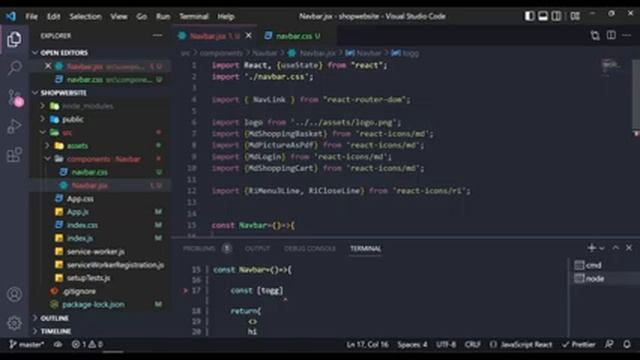Launch a new terminal with plus icon
Viewport: 640px width, 360px height.
tap(591, 248)
